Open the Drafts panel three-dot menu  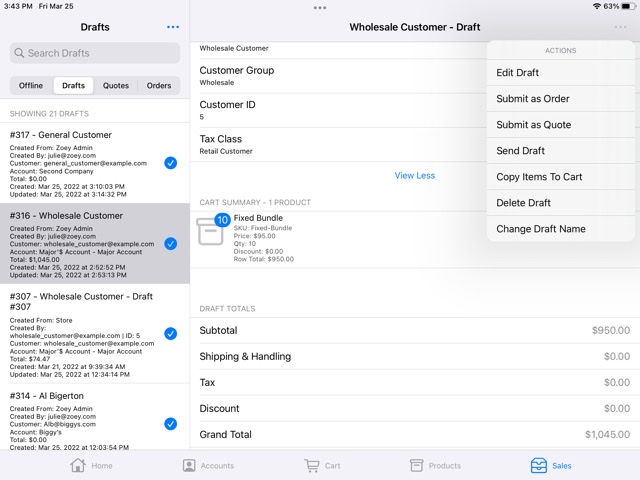[173, 27]
